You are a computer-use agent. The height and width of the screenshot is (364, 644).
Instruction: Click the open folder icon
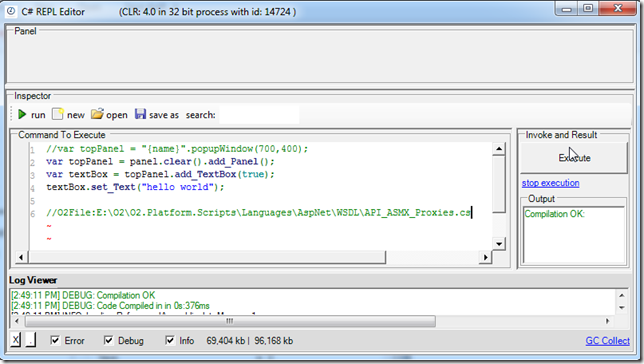pos(97,114)
